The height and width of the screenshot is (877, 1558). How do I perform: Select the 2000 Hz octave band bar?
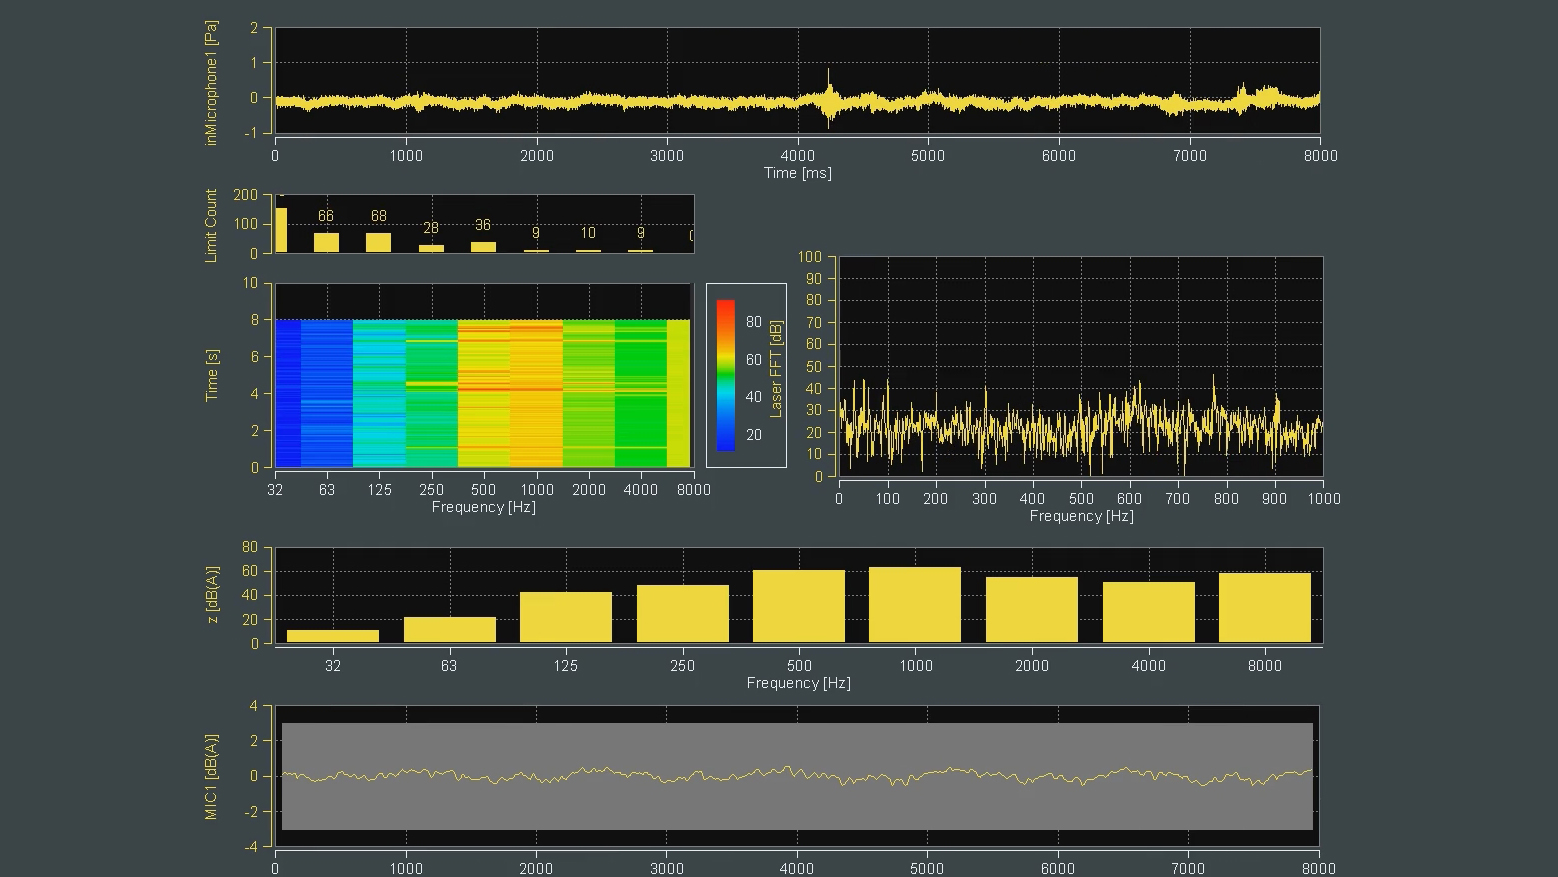tap(1032, 609)
